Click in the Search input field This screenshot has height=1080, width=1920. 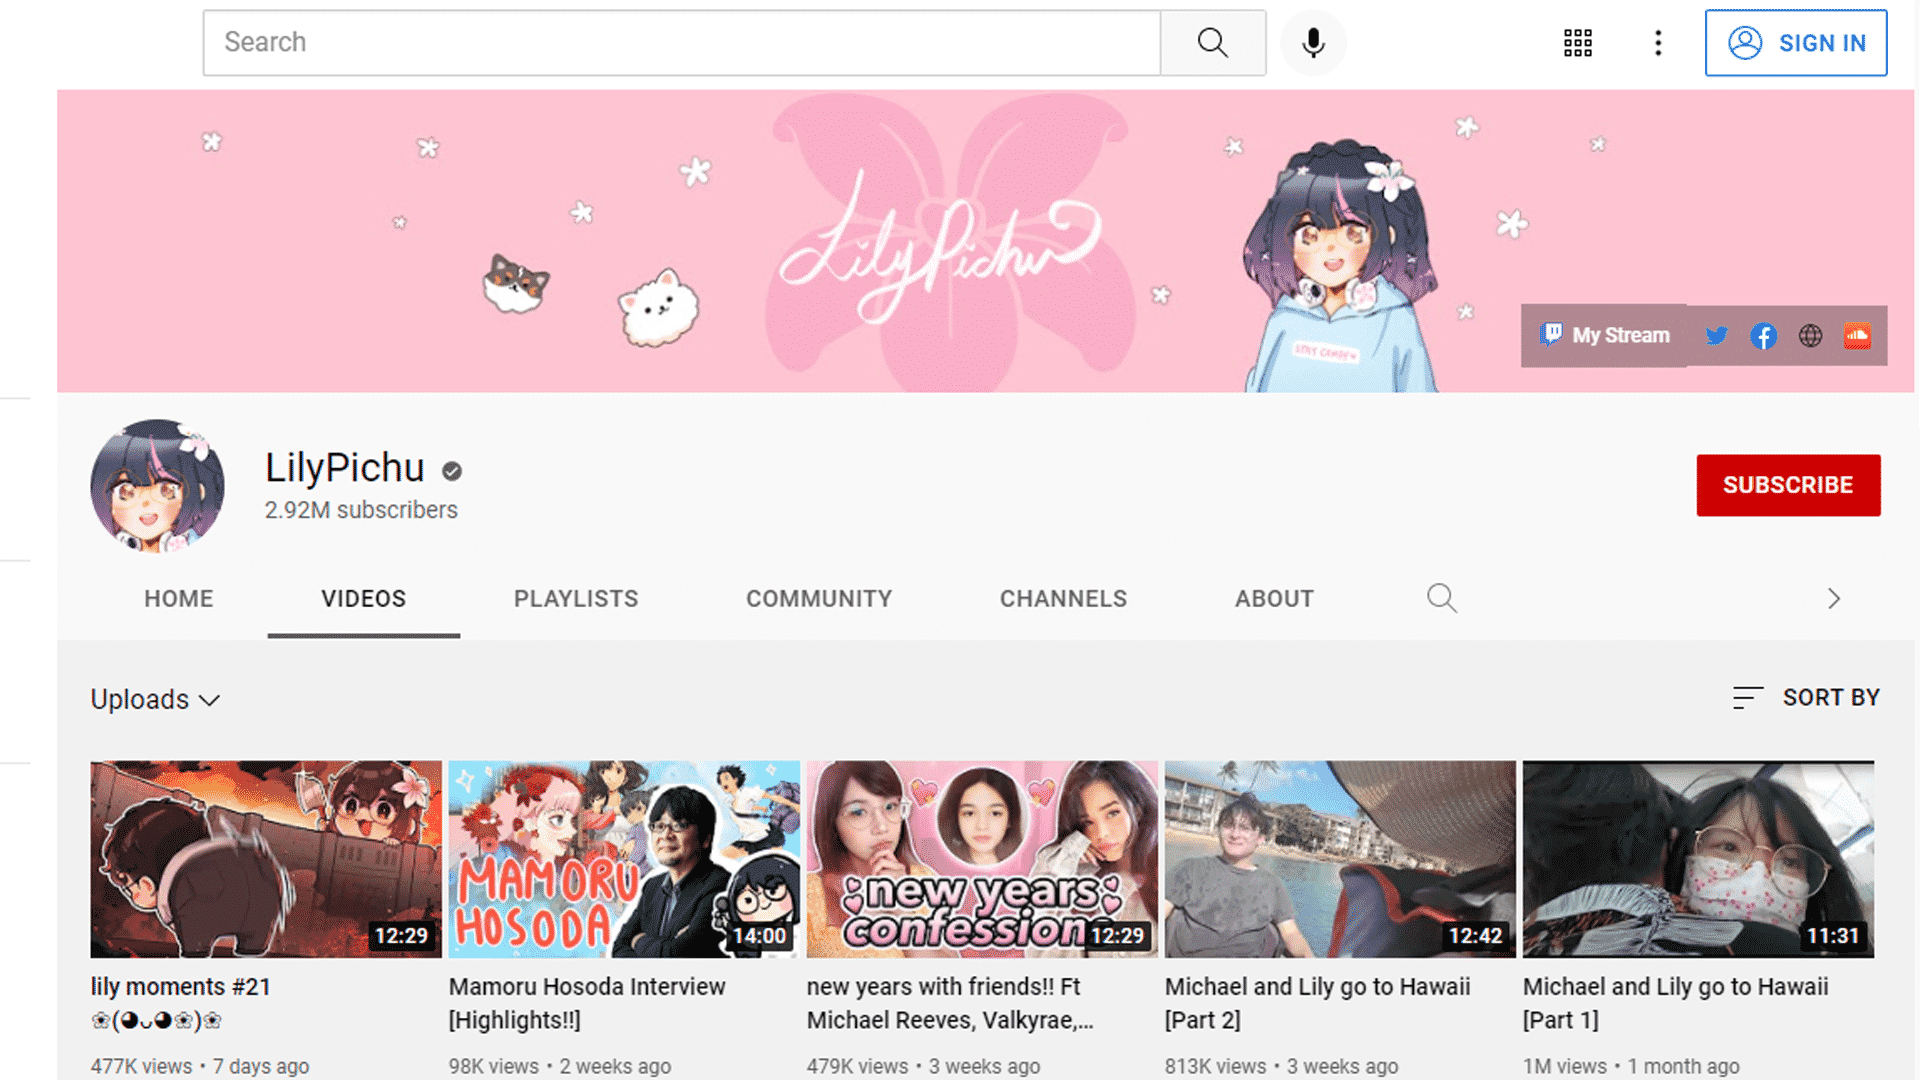tap(682, 42)
